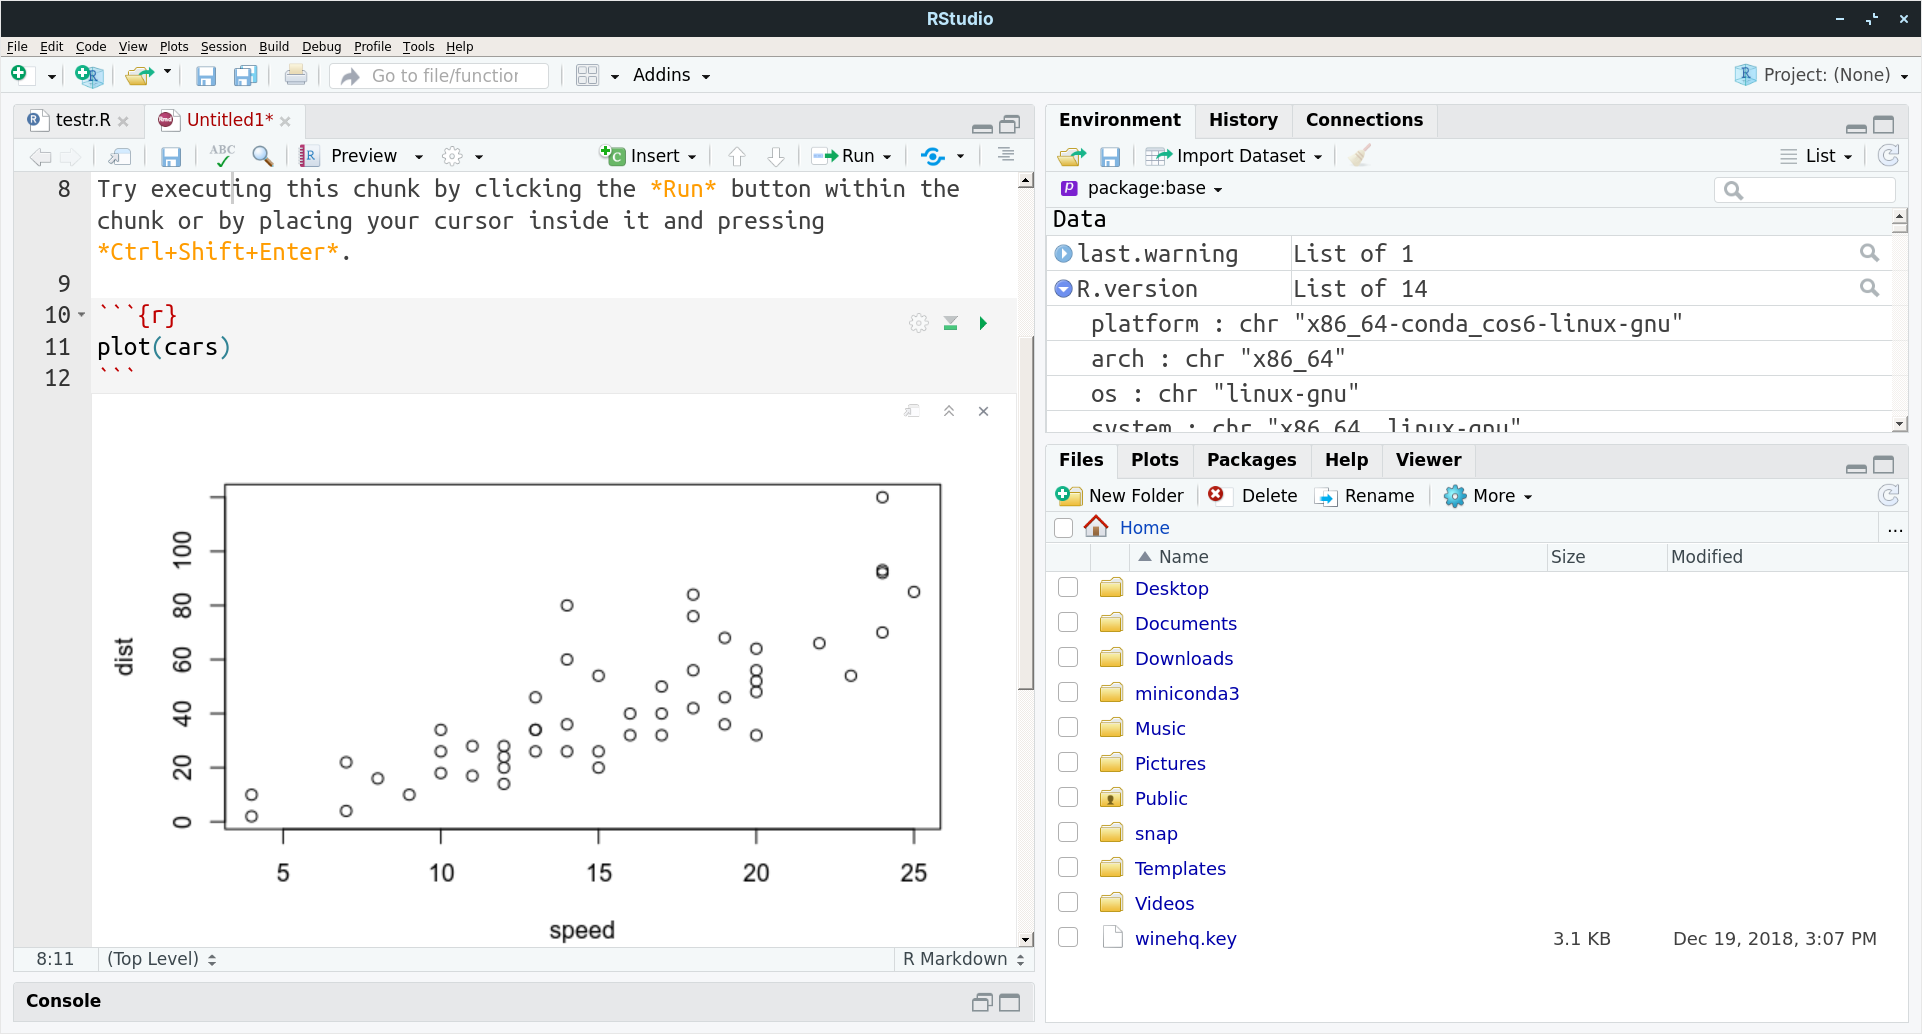Collapse the R.version list entry
This screenshot has height=1034, width=1922.
point(1063,289)
